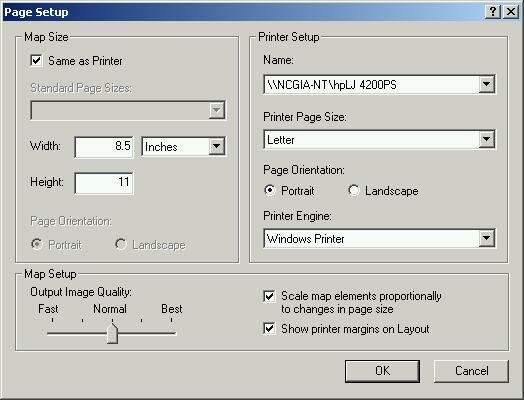The width and height of the screenshot is (524, 400).
Task: Select Portrait under Printer Setup
Action: (x=270, y=190)
